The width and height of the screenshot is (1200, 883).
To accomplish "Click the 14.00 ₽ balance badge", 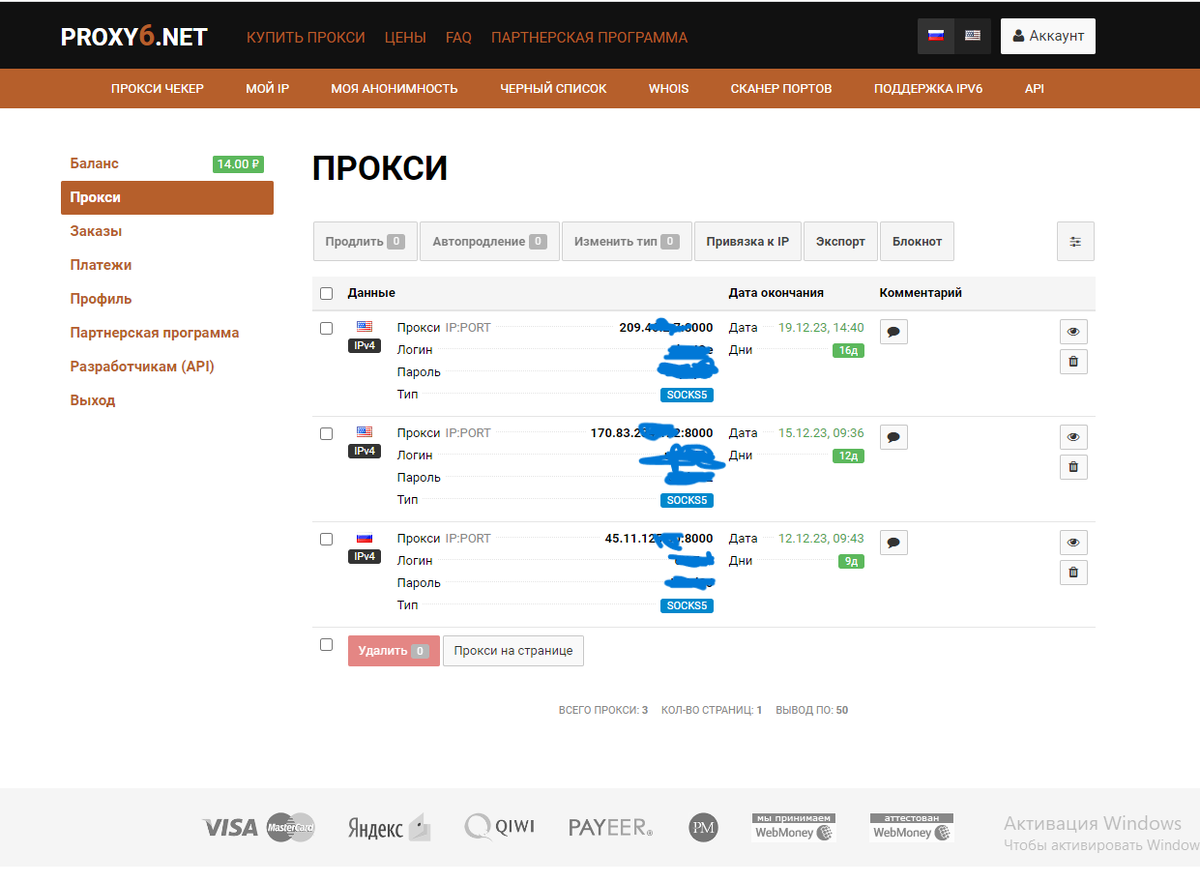I will pyautogui.click(x=238, y=164).
